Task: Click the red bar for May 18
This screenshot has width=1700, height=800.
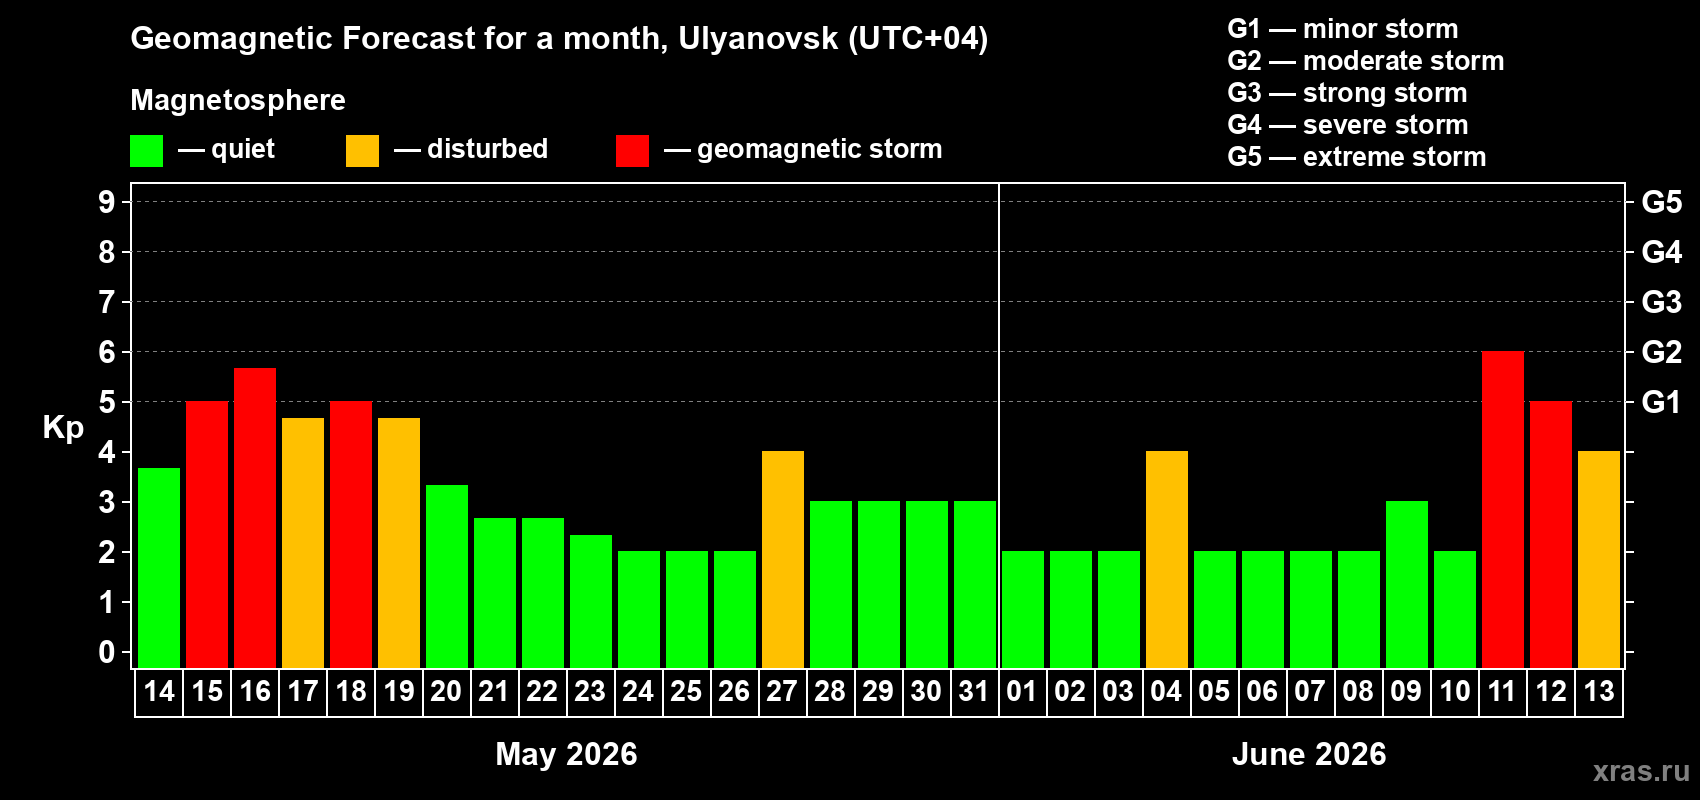Action: coord(351,535)
